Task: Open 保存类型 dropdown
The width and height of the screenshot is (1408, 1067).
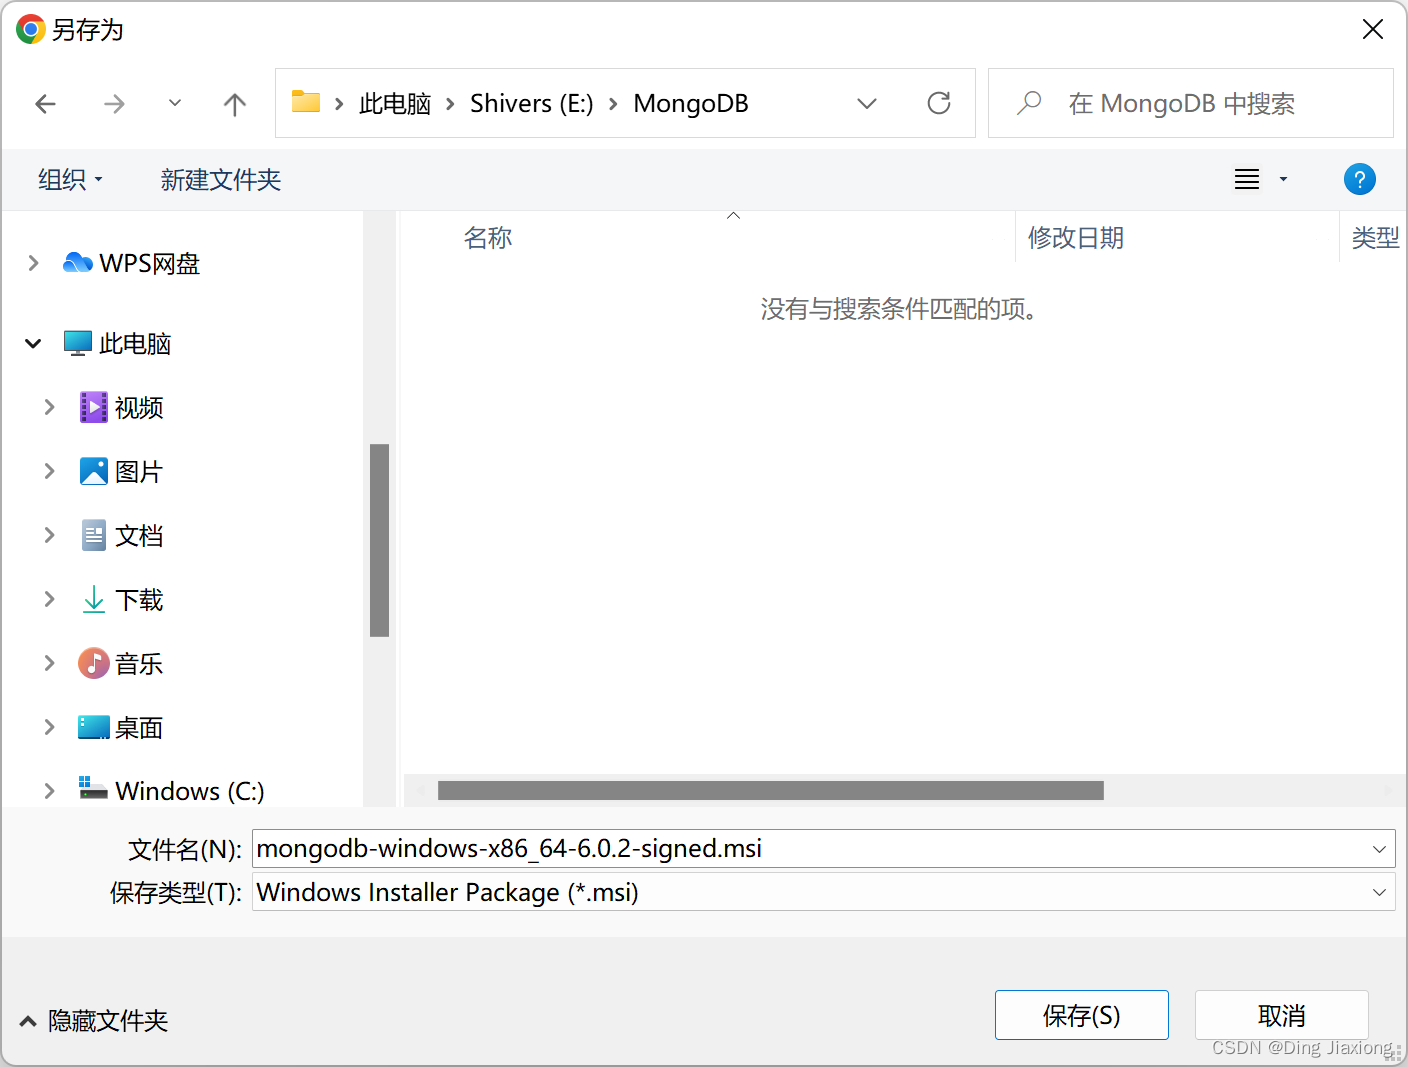Action: coord(824,892)
